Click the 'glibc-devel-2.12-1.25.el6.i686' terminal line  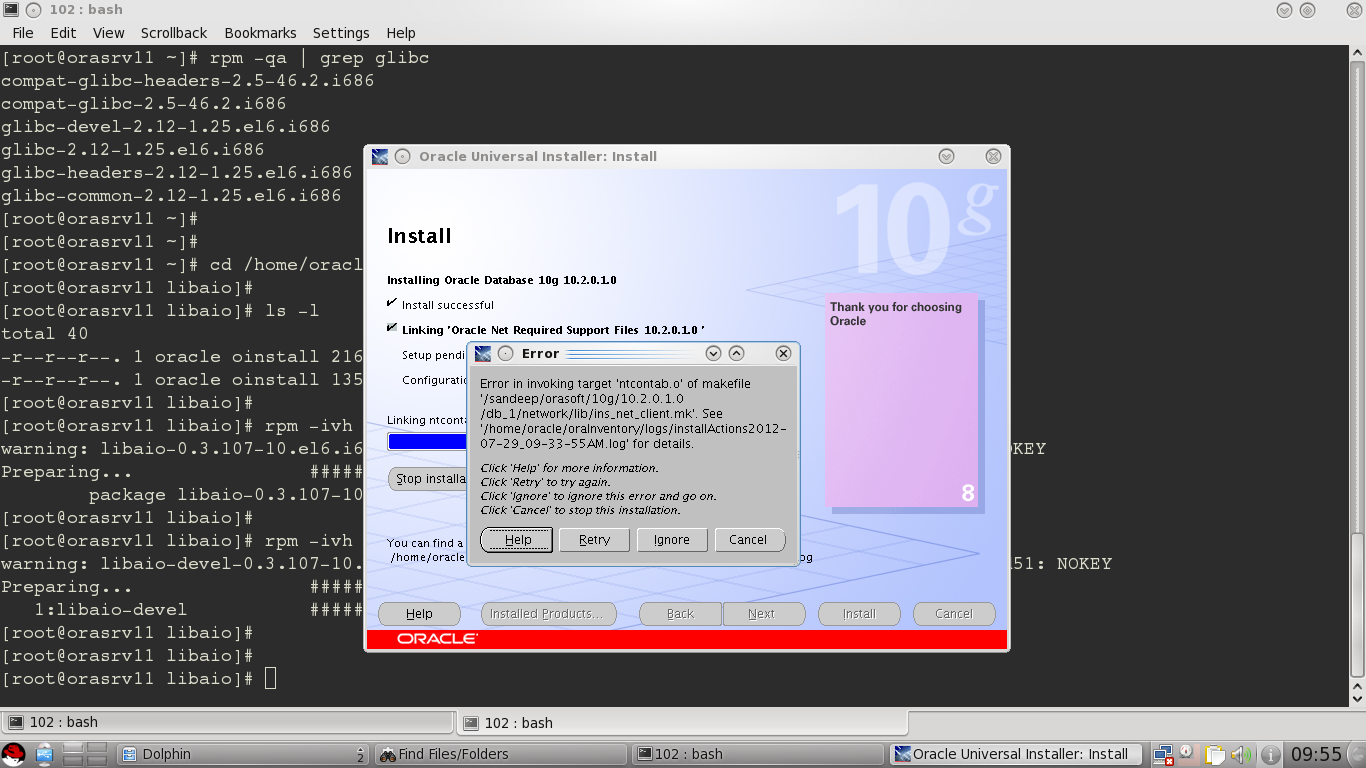pos(165,127)
